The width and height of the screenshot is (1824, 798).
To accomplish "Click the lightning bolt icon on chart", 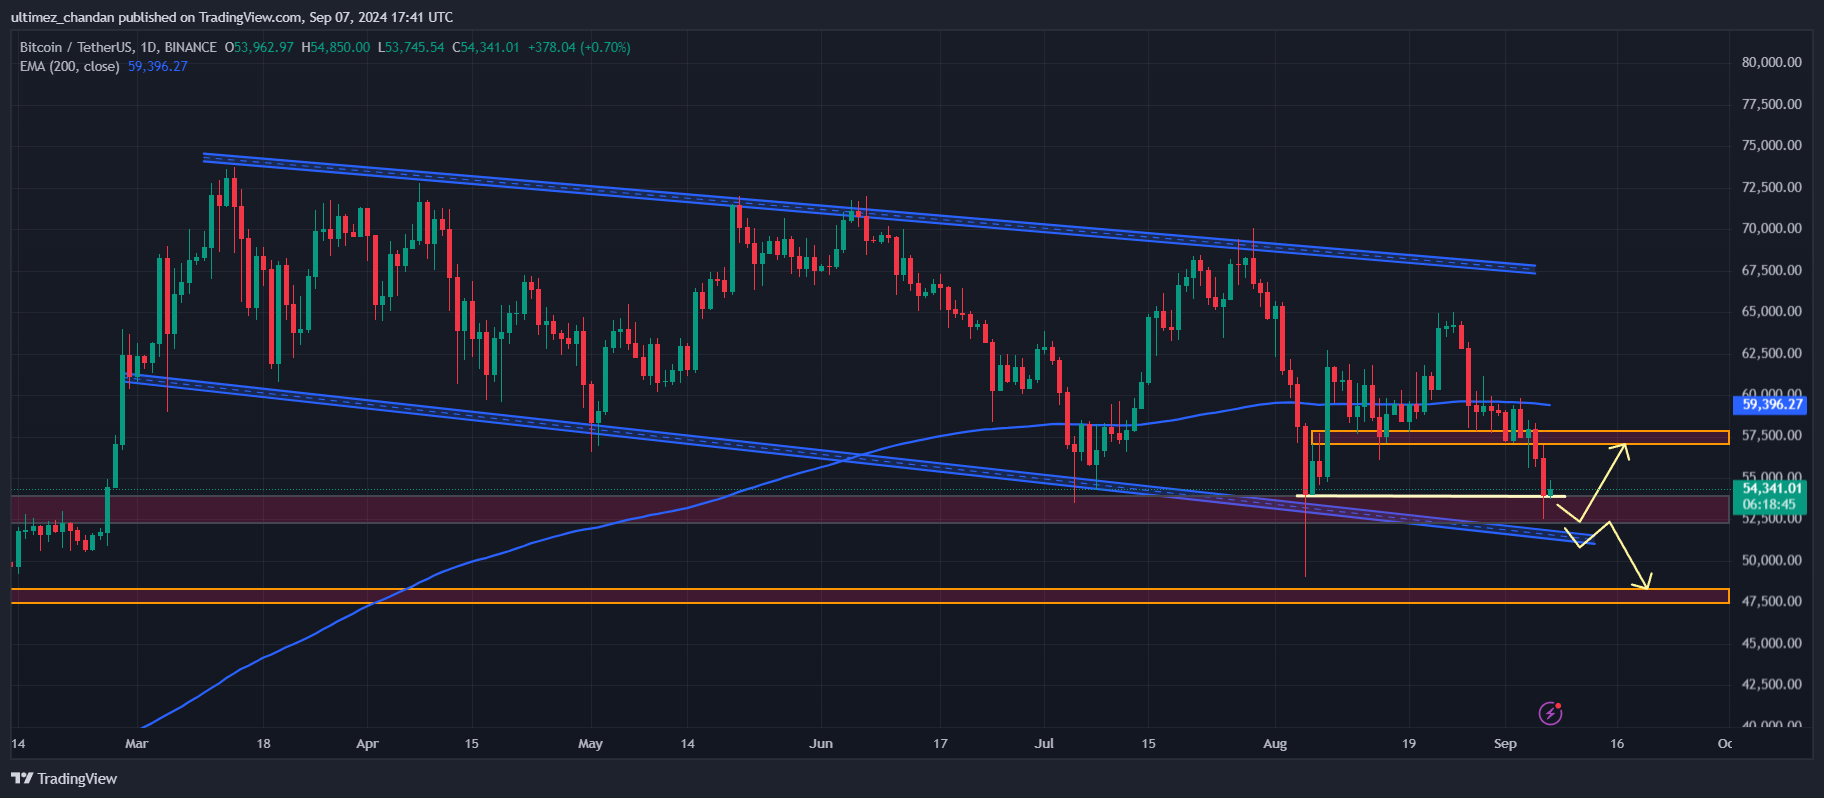I will pos(1550,713).
